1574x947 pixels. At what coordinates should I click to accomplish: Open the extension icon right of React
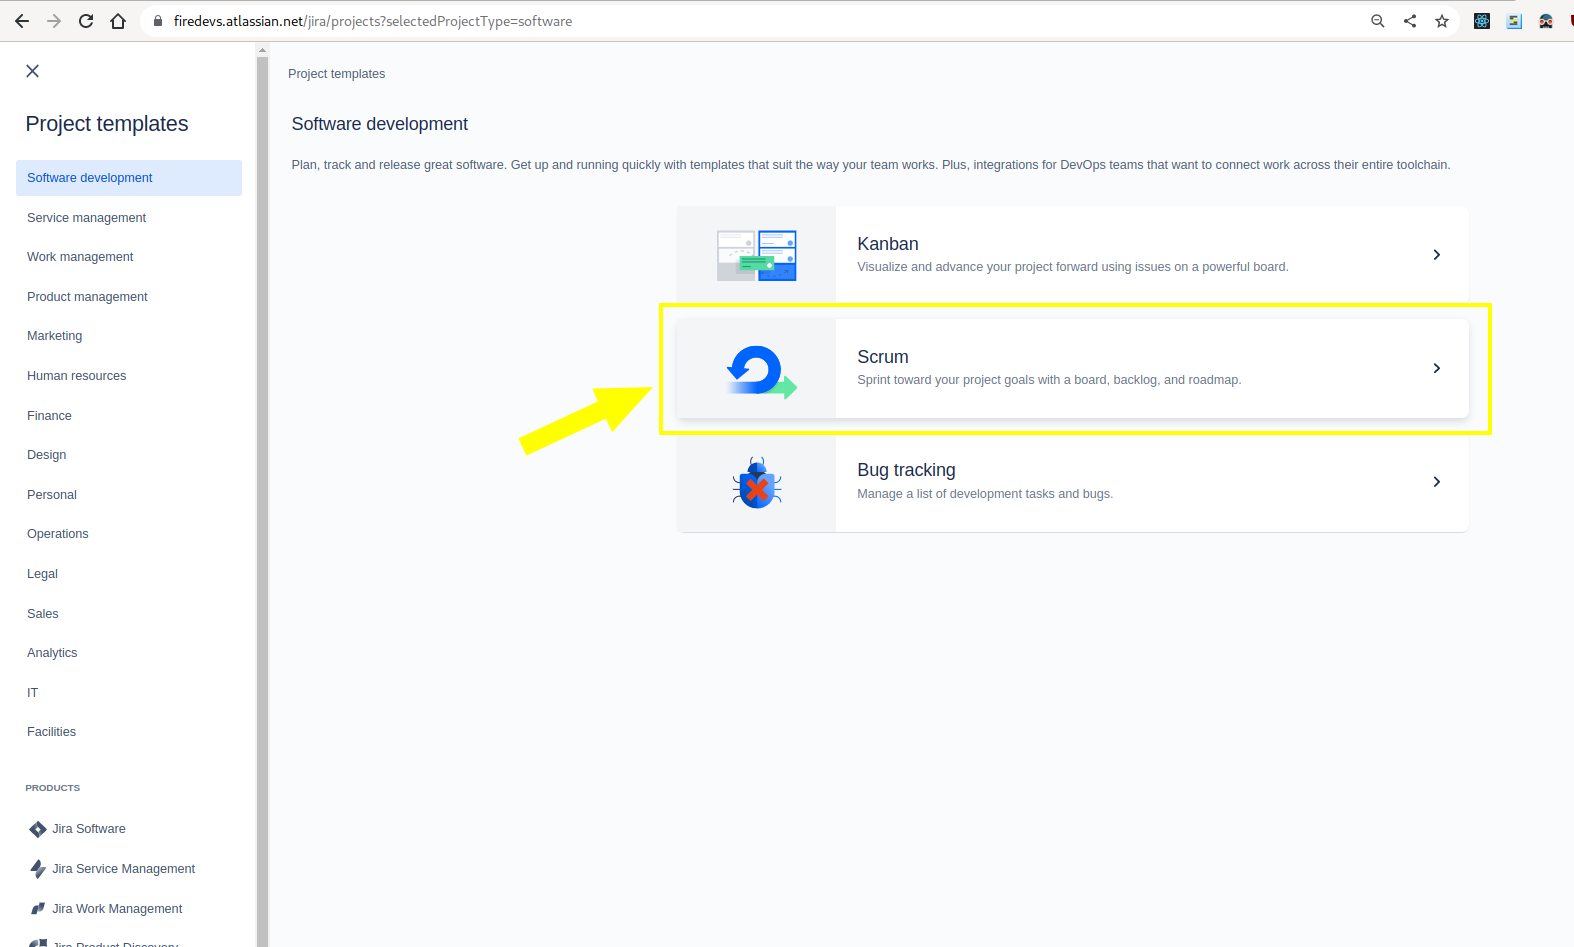(1514, 21)
